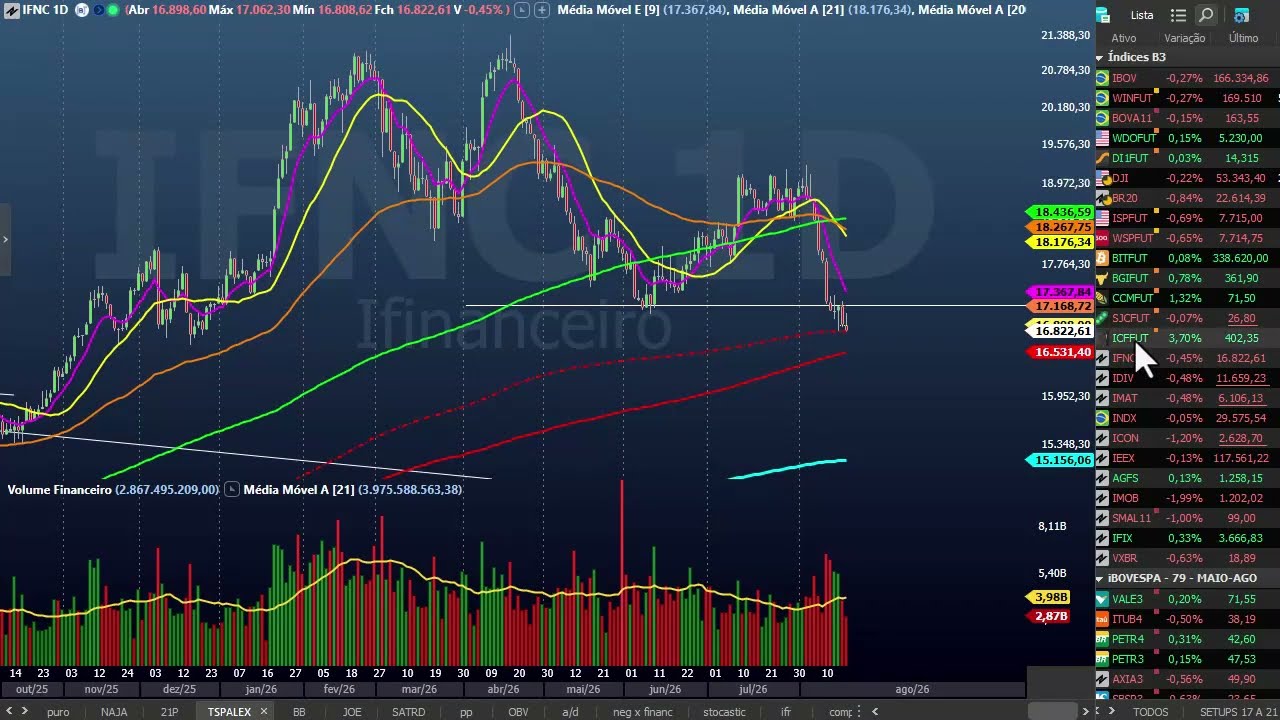Open the watchlist search magnifier
1280x720 pixels.
click(x=1206, y=15)
